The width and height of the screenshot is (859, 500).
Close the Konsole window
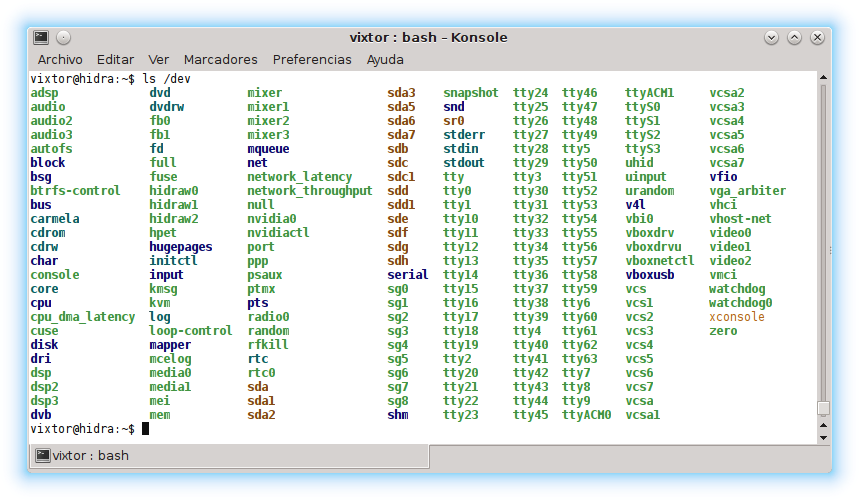pyautogui.click(x=817, y=38)
